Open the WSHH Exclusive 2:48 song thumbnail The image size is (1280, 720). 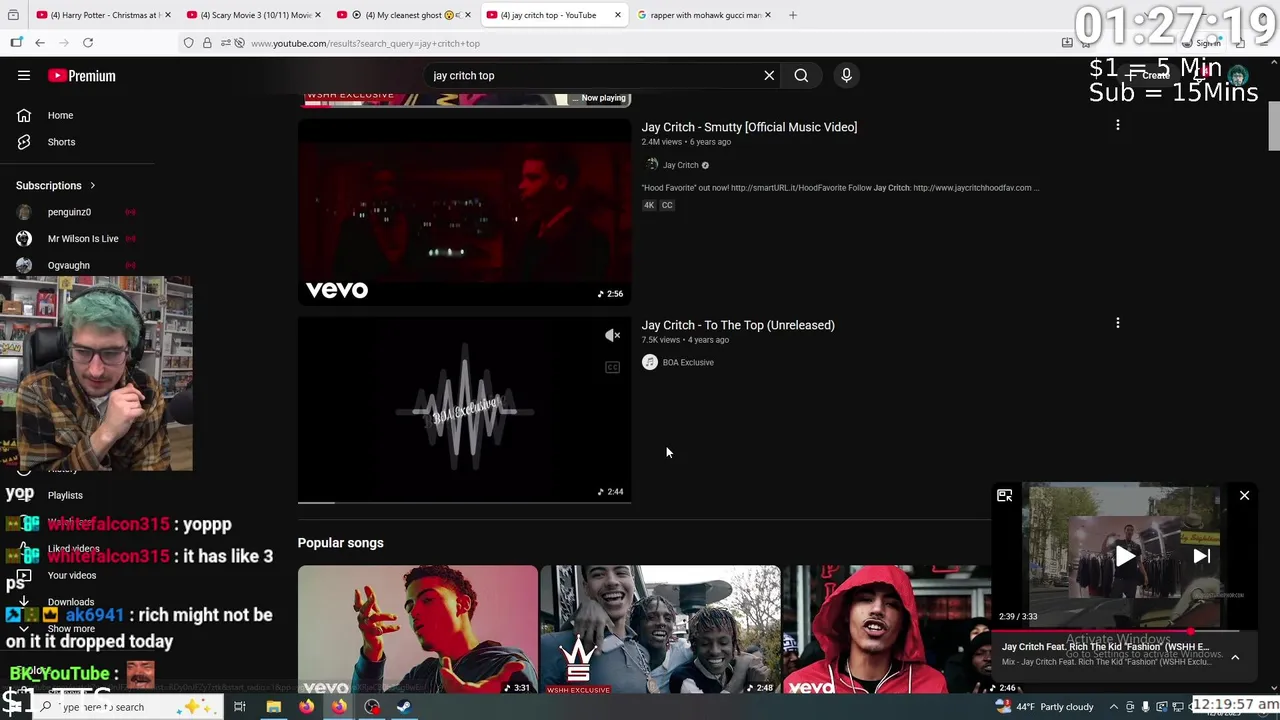[x=660, y=630]
